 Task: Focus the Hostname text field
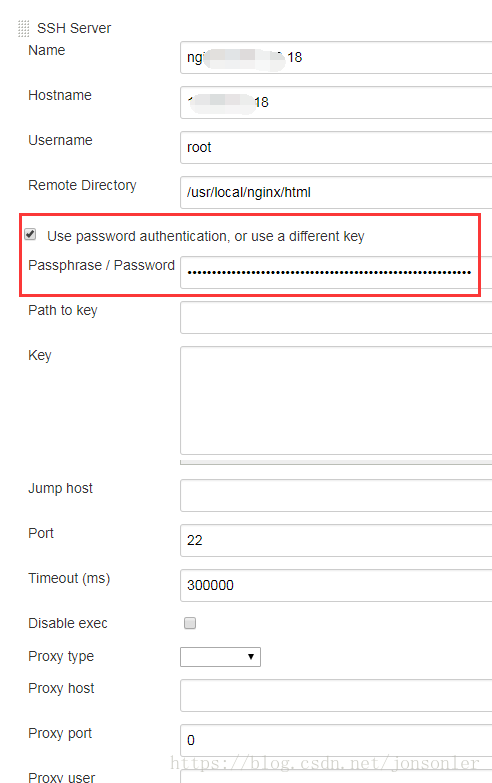point(336,102)
